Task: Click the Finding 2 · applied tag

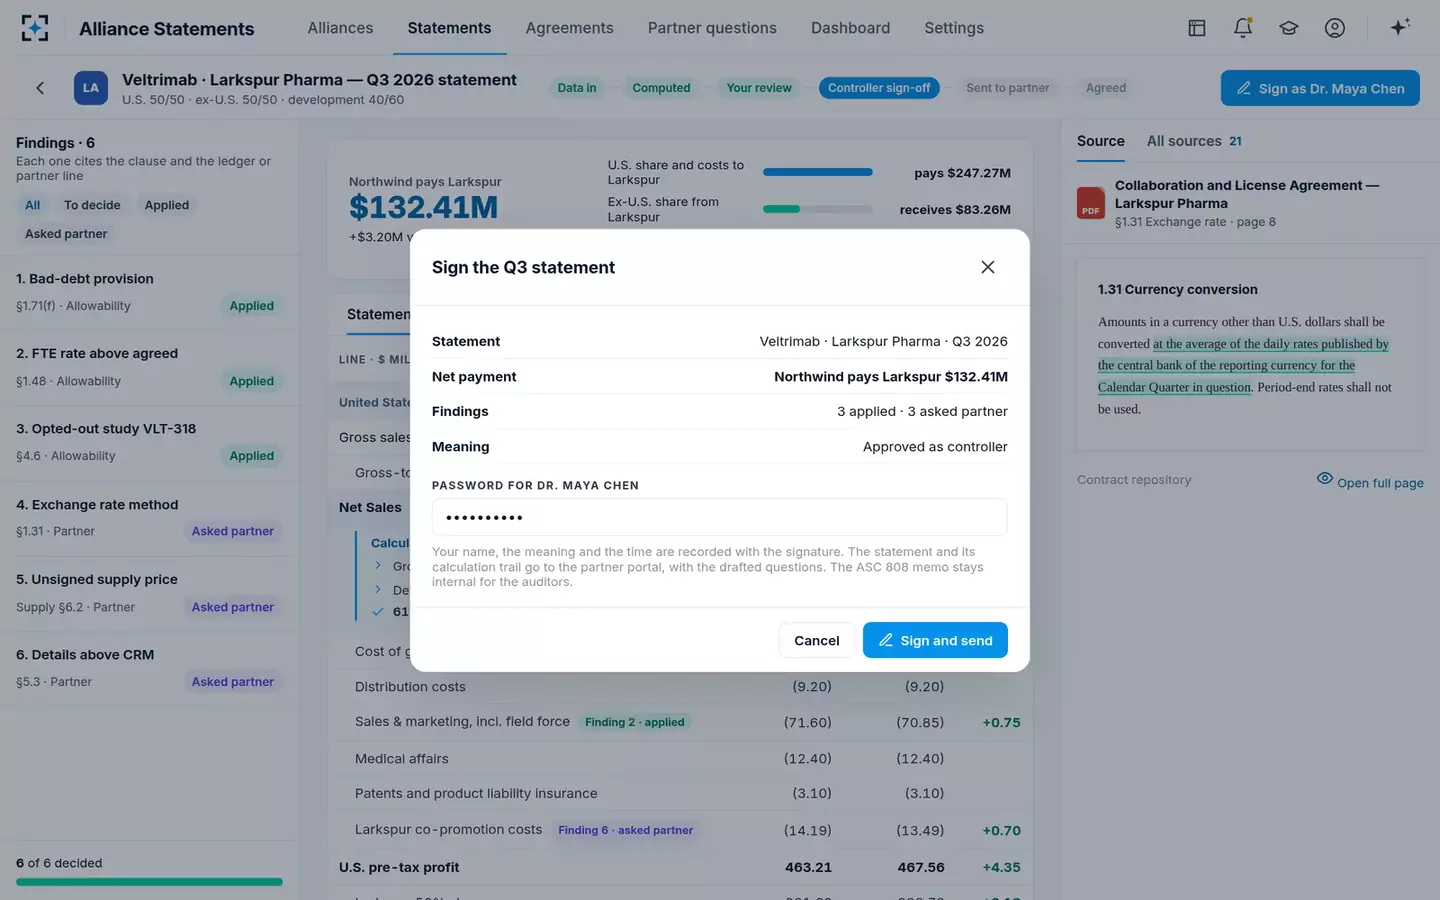Action: [635, 722]
